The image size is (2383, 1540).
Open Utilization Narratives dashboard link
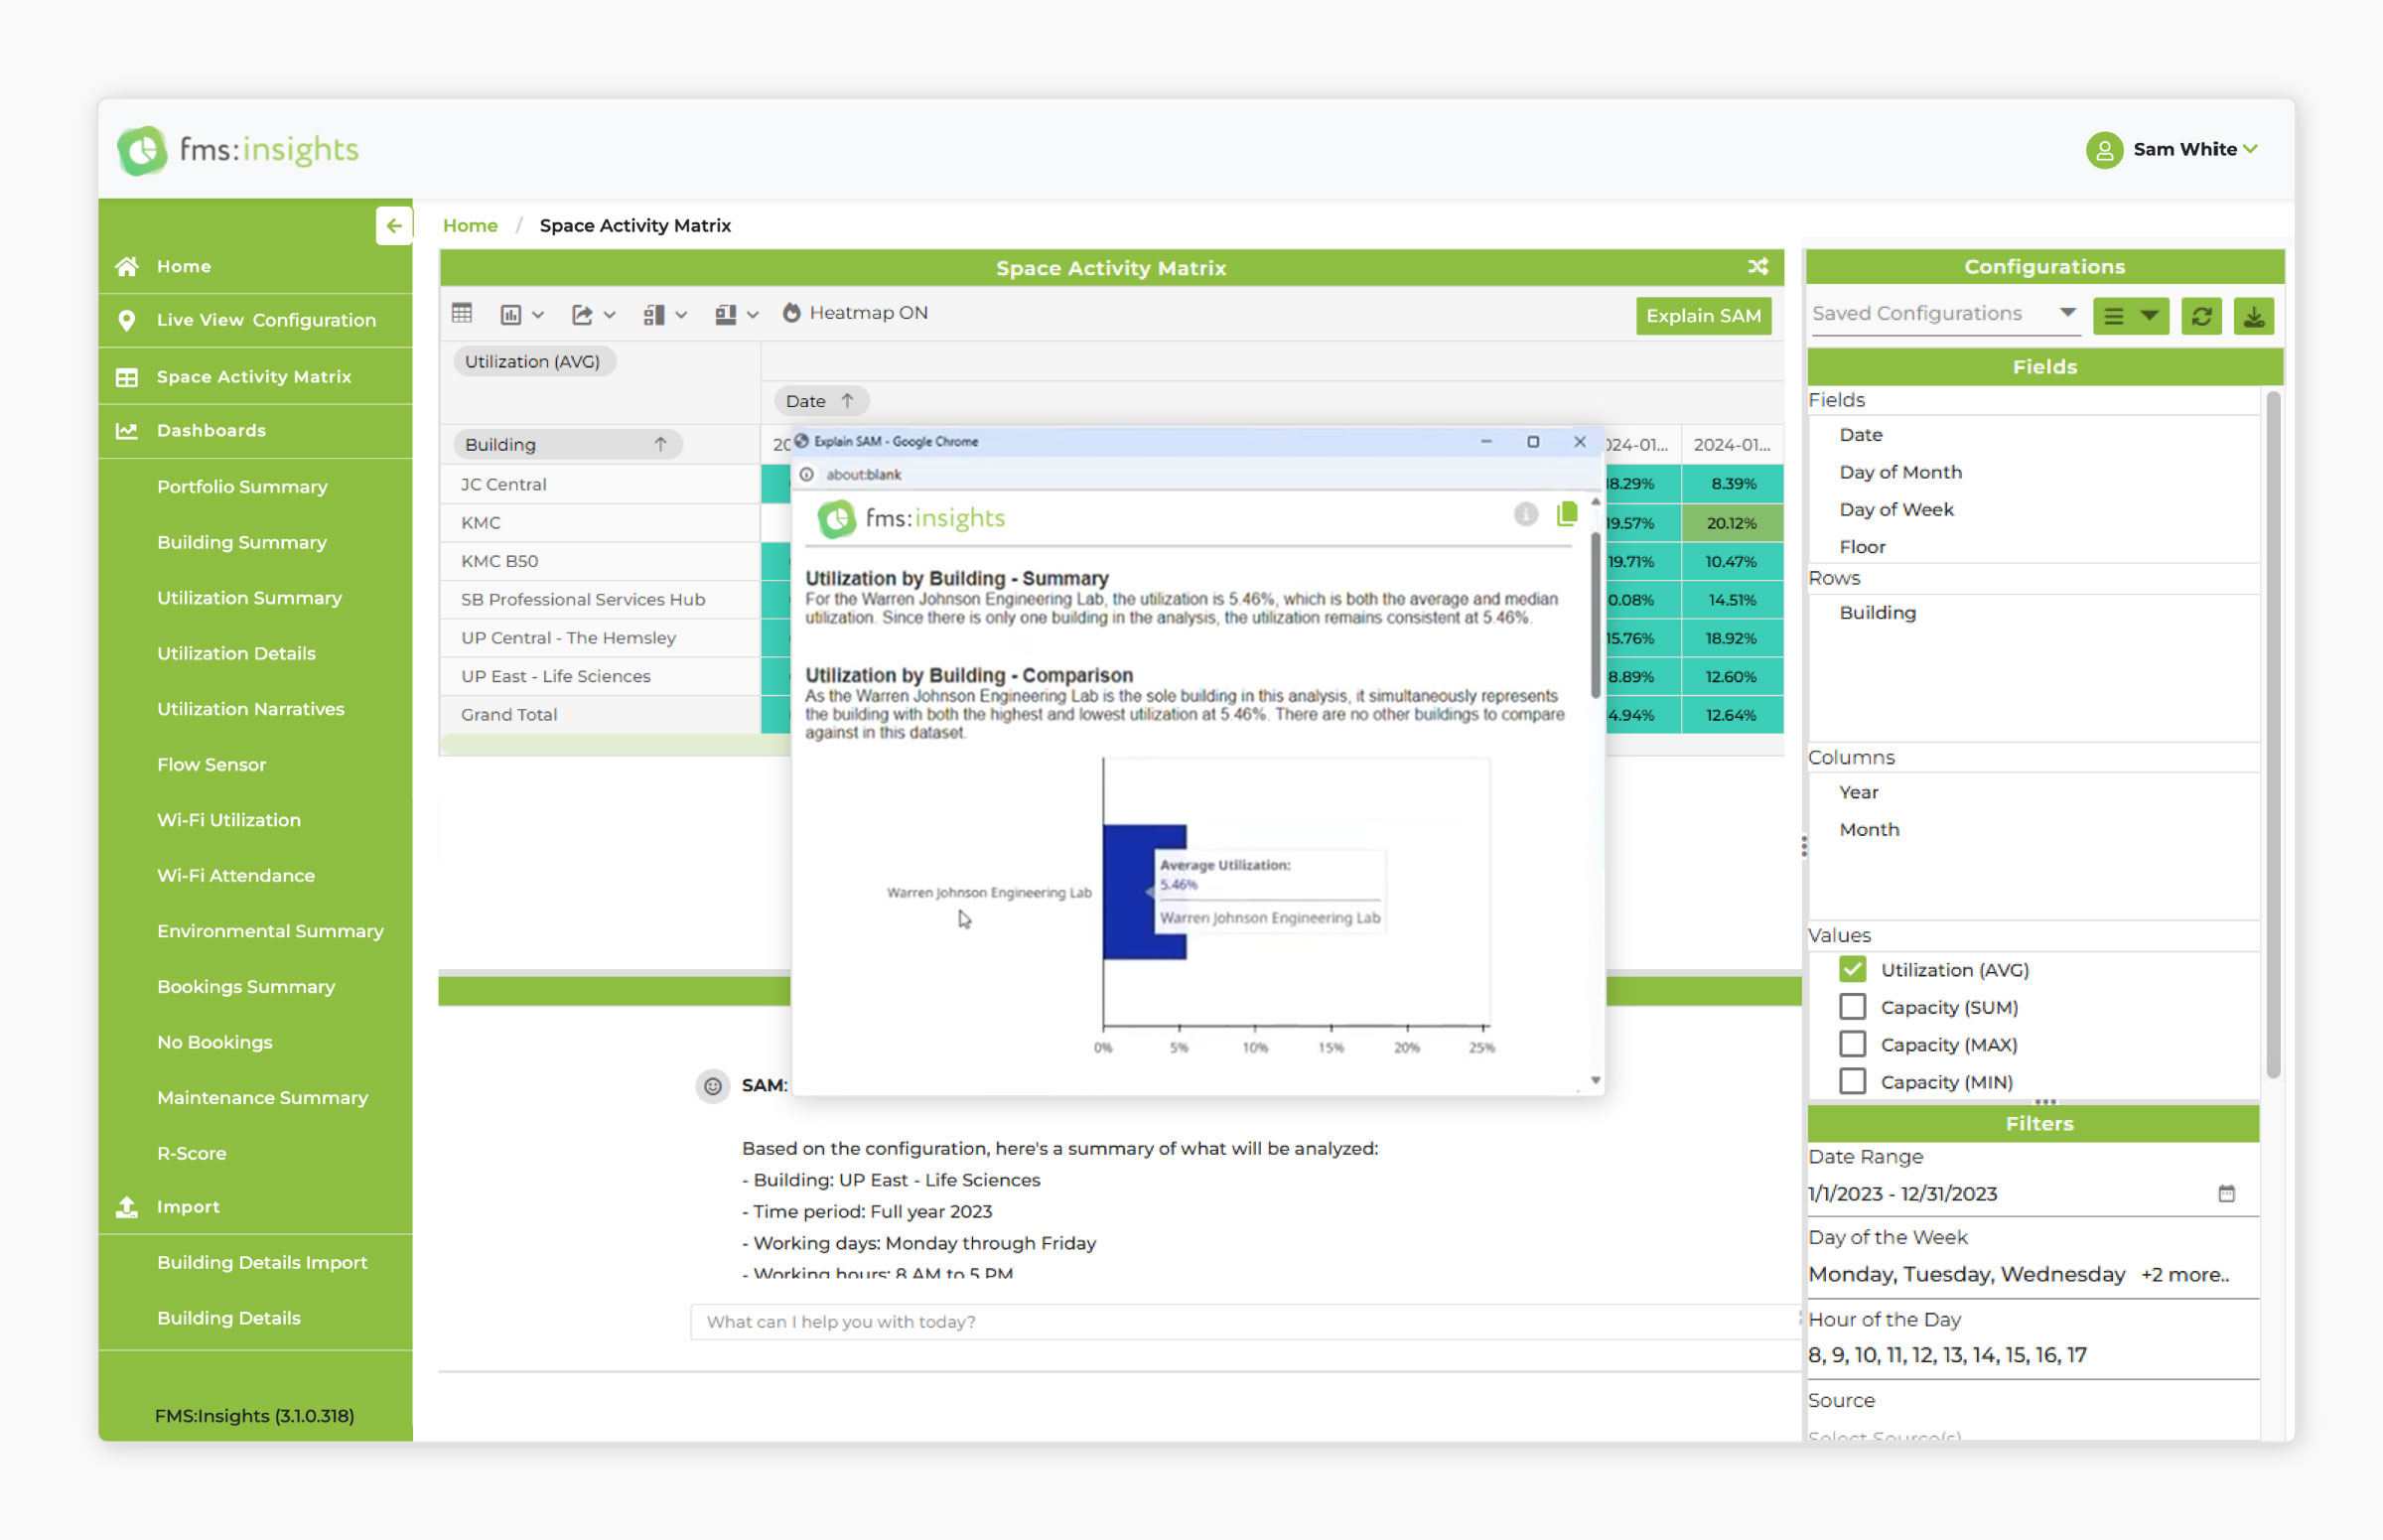[x=250, y=709]
